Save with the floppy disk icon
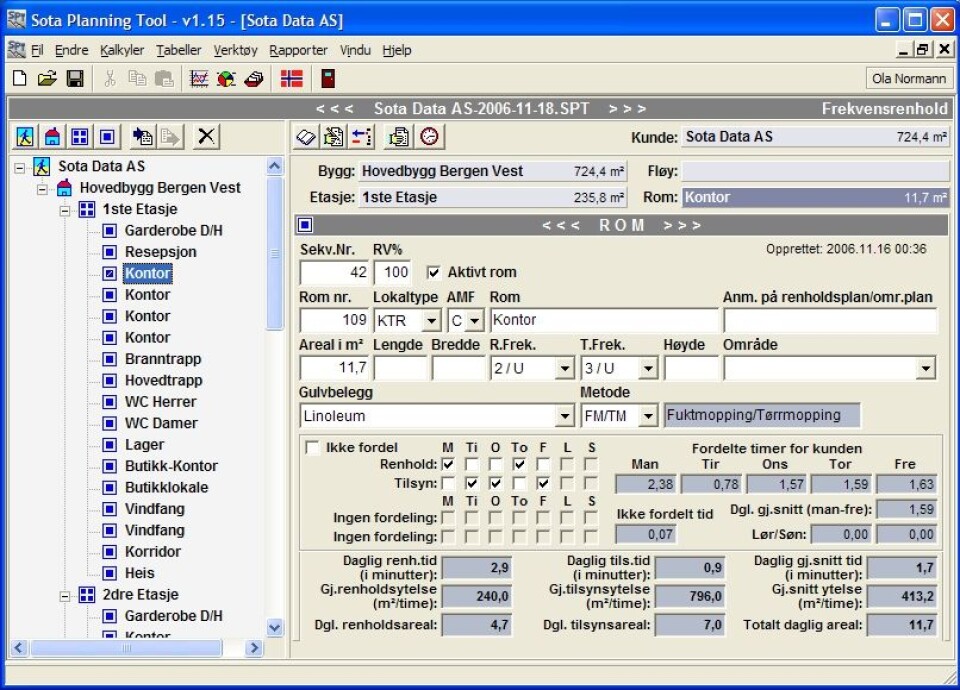Viewport: 960px width, 690px height. (75, 78)
